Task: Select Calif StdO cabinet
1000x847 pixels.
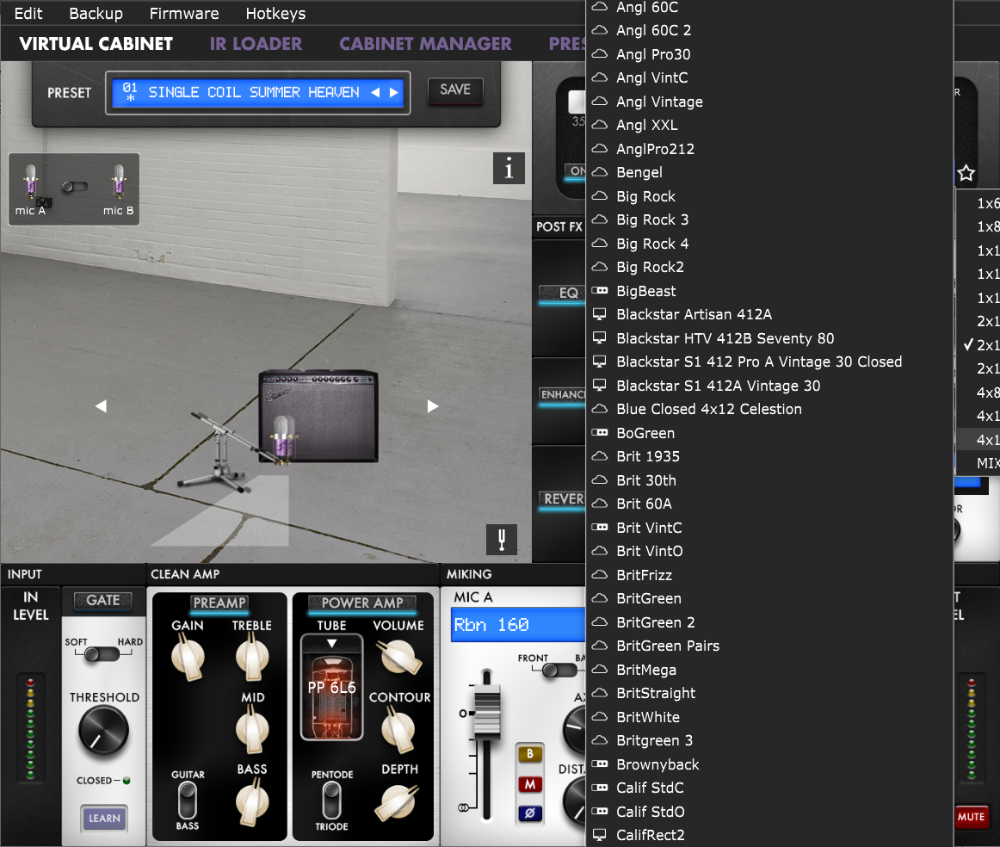Action: (769, 811)
